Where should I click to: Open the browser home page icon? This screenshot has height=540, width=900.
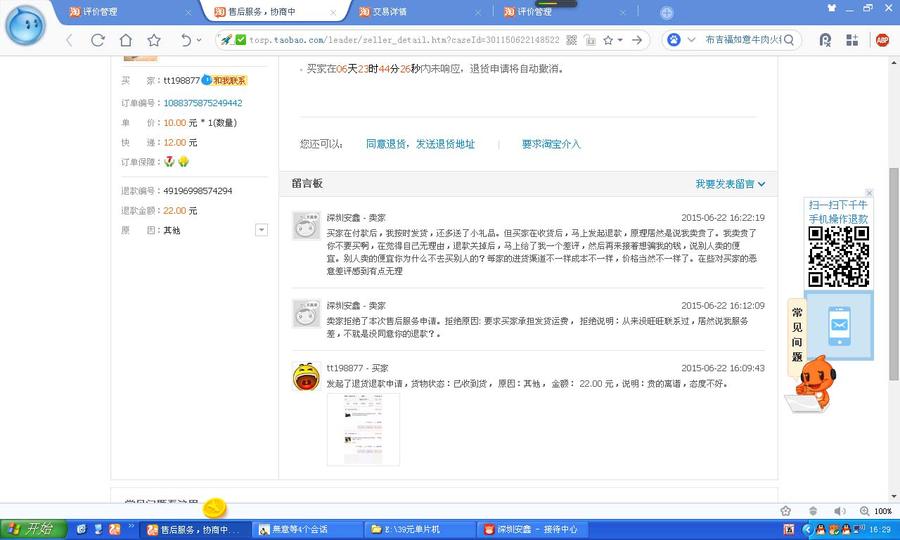point(126,40)
